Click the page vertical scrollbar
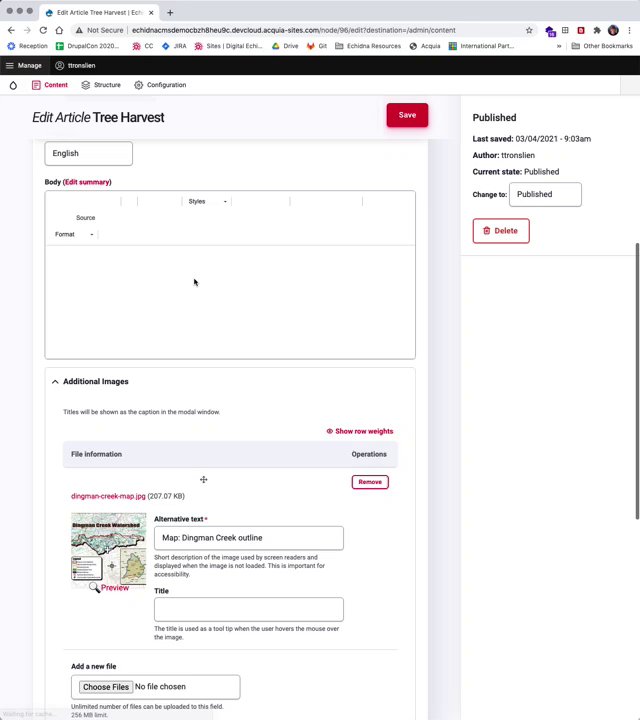The width and height of the screenshot is (640, 720). click(637, 381)
